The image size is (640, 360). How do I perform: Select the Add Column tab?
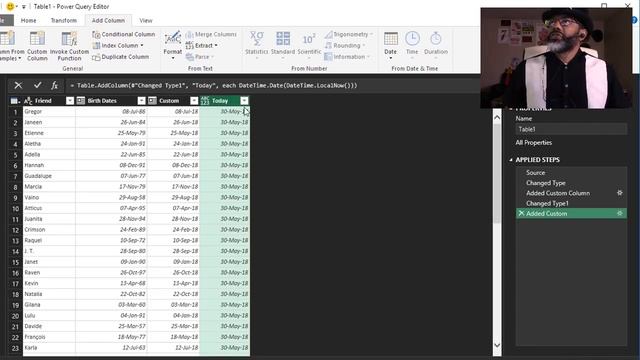click(108, 20)
